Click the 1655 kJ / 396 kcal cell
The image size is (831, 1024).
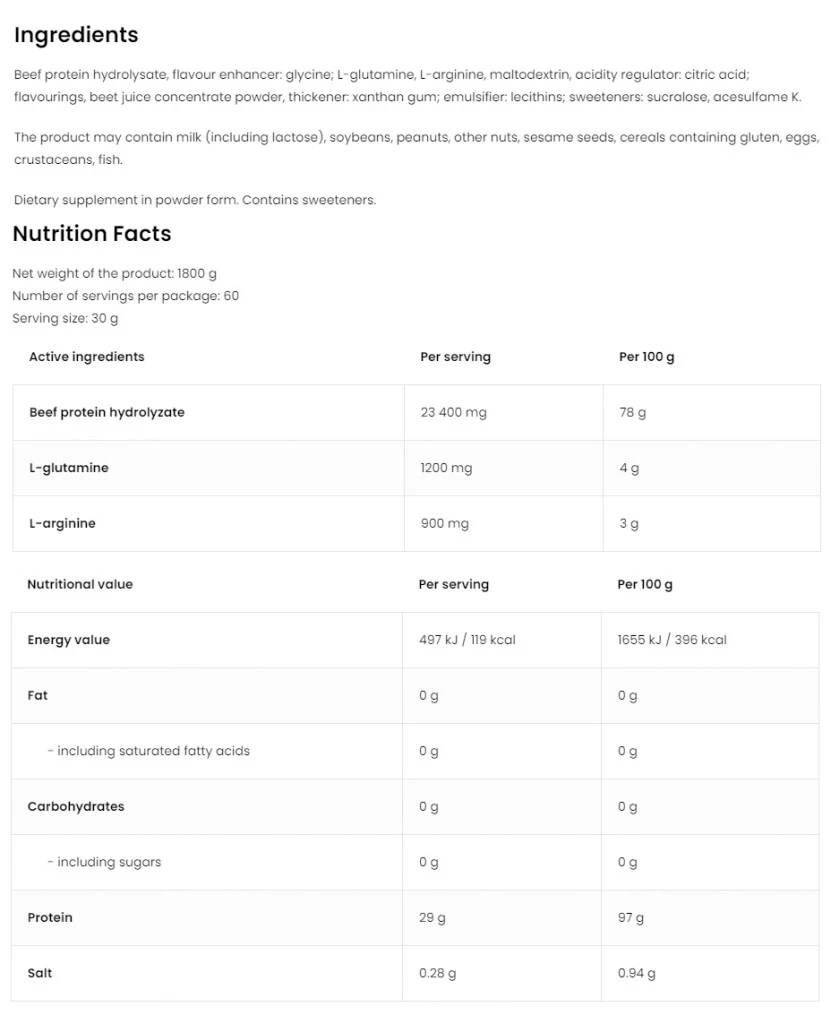pos(672,640)
